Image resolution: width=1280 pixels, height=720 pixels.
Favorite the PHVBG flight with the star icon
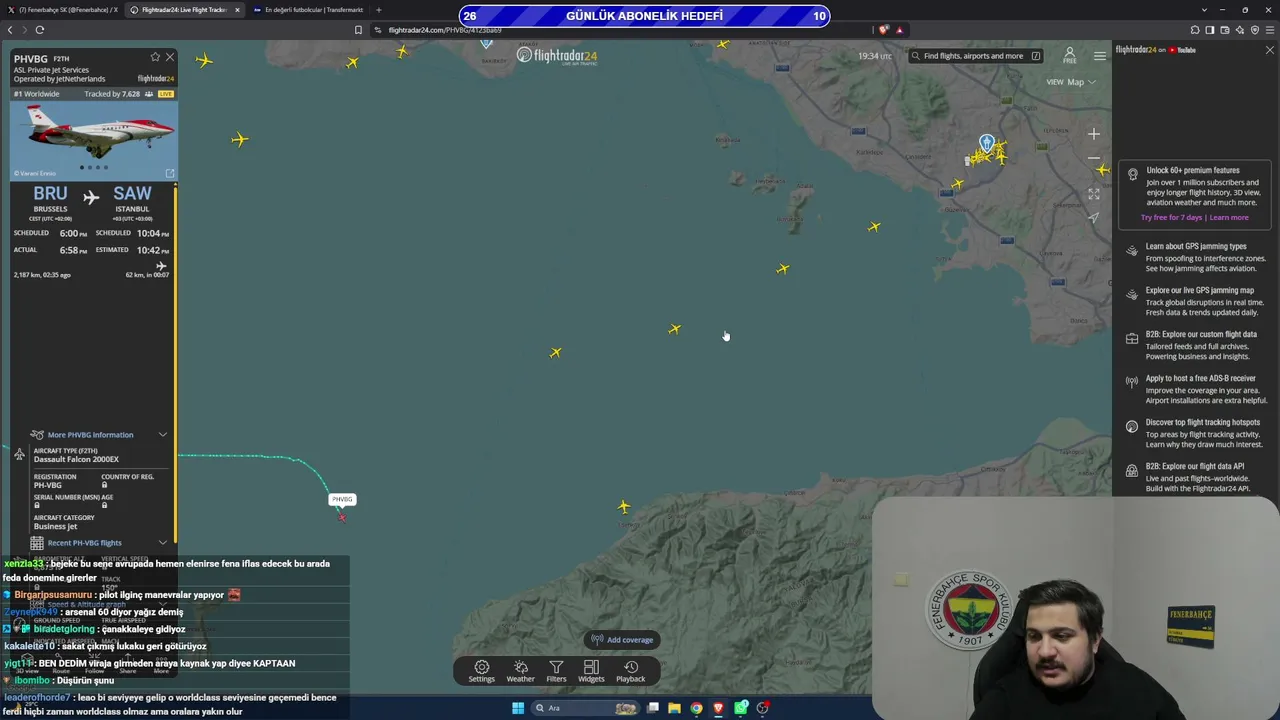155,57
